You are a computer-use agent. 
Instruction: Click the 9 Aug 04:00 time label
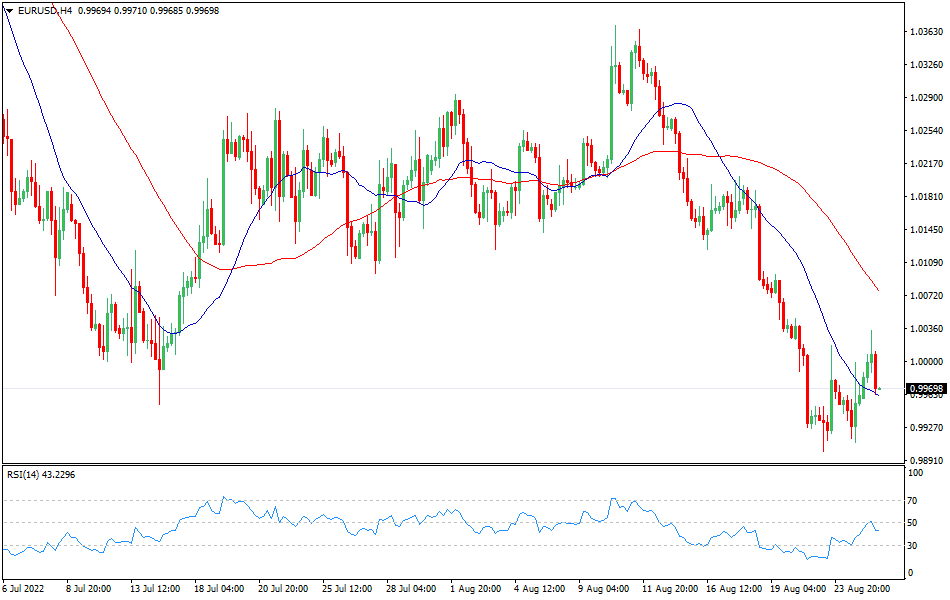pos(603,589)
